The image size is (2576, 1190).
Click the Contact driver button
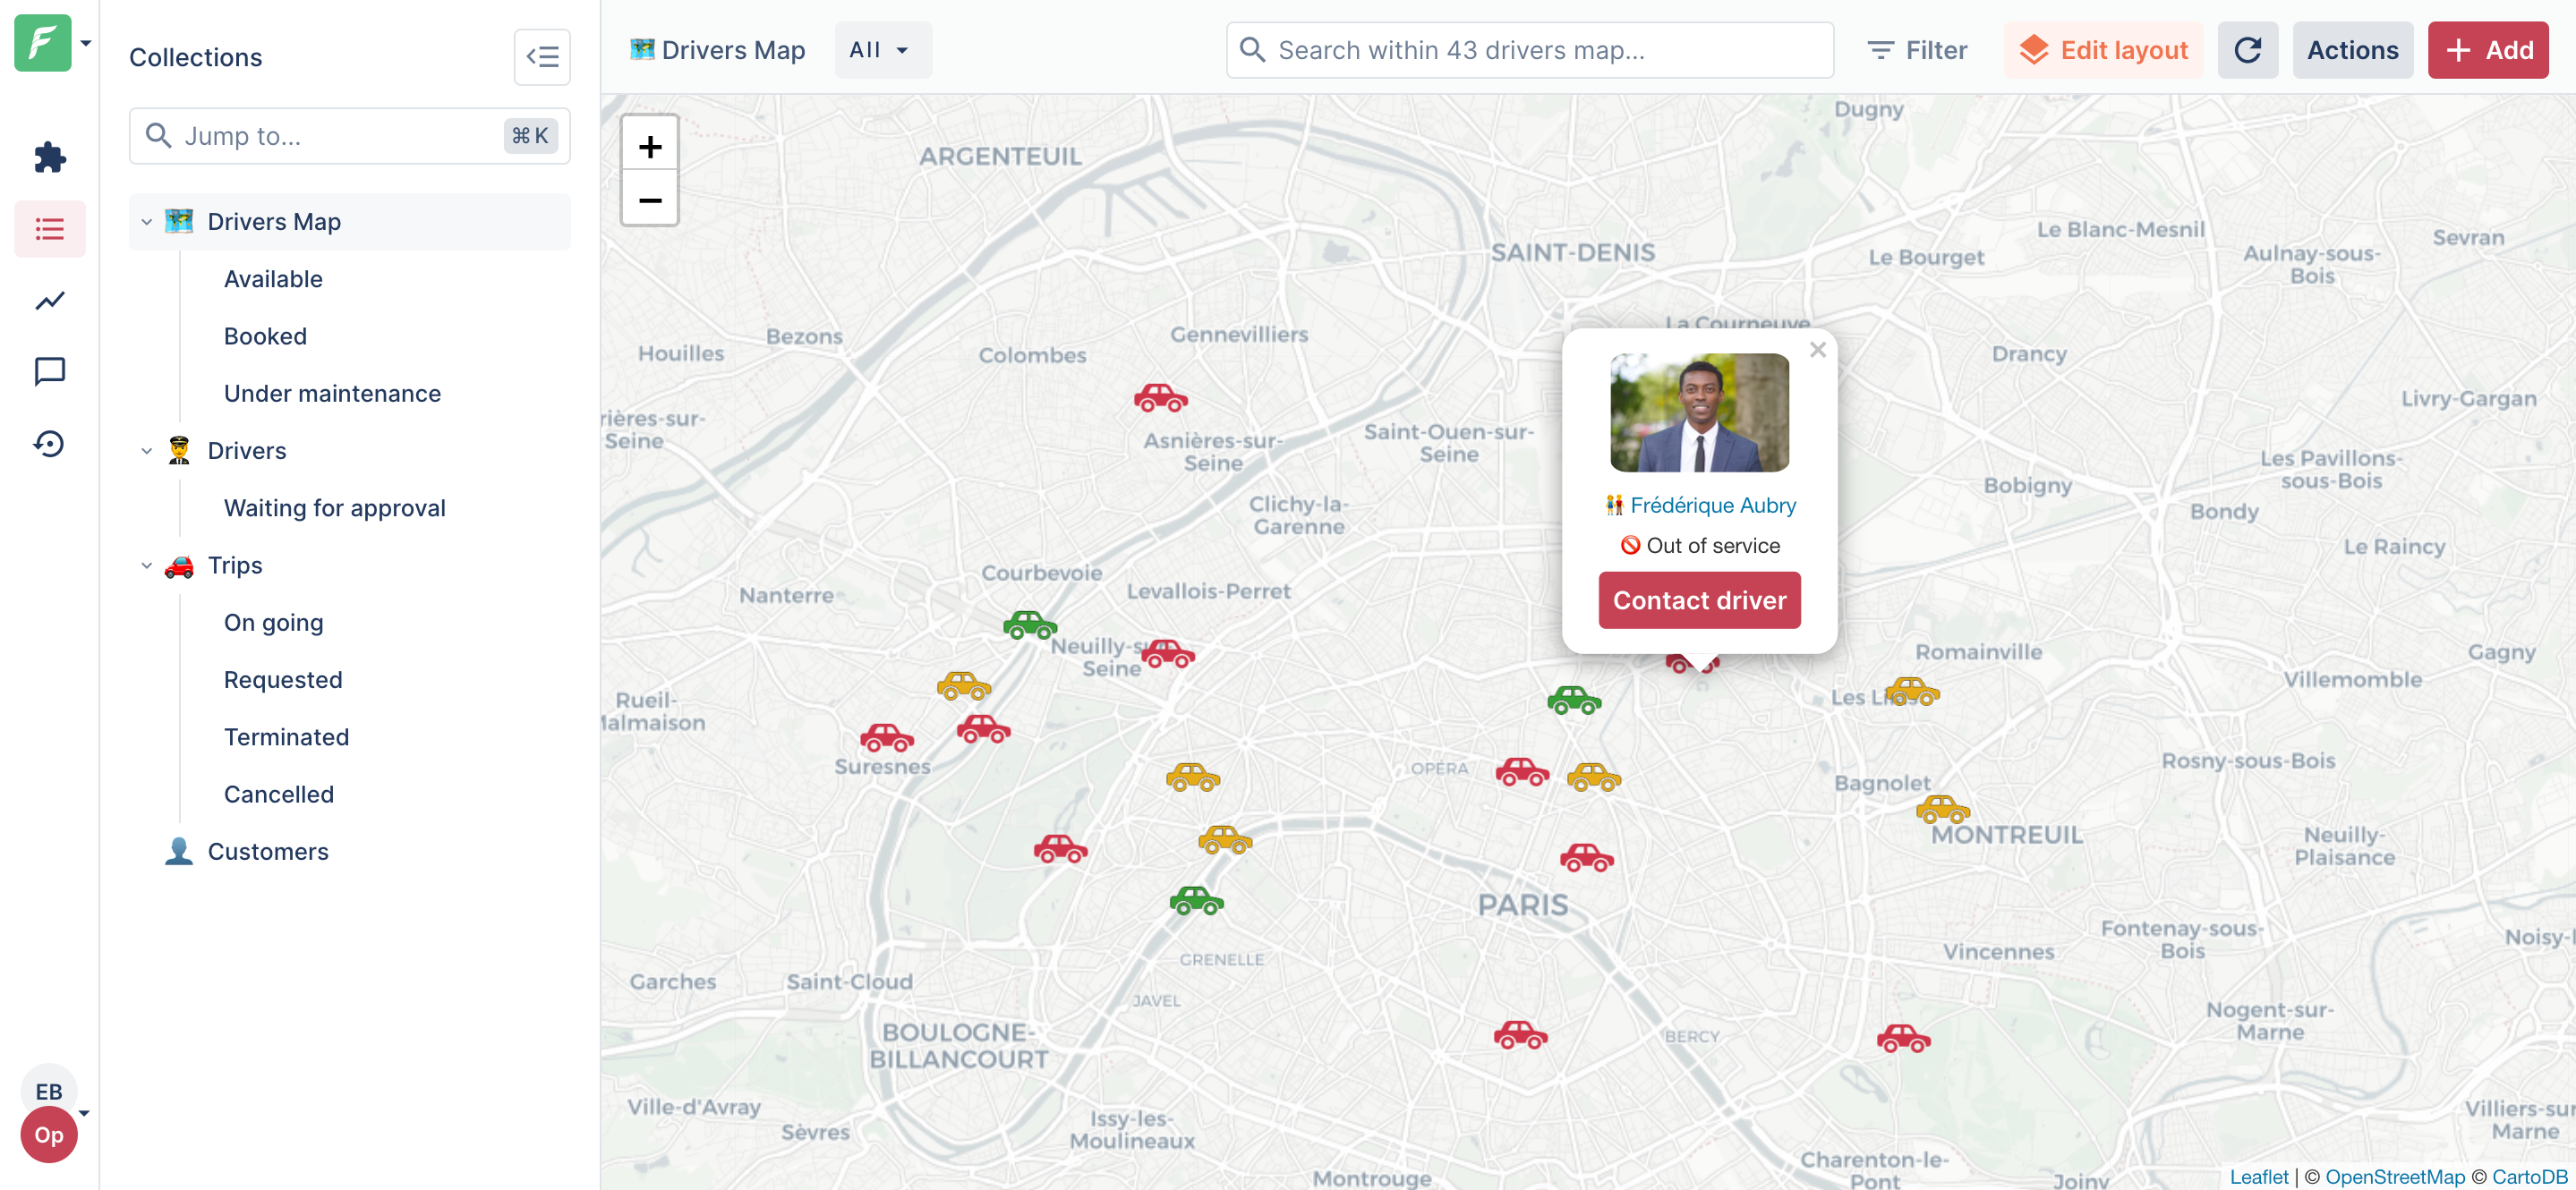pyautogui.click(x=1699, y=599)
